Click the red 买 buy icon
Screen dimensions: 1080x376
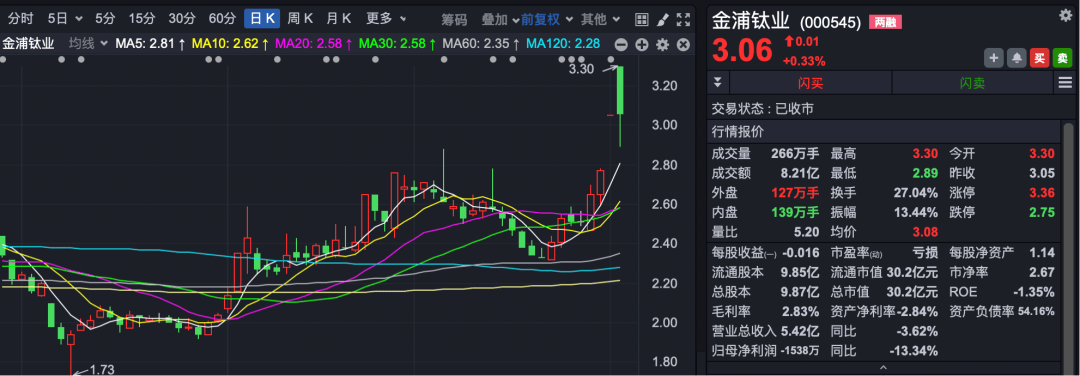[x=1039, y=59]
